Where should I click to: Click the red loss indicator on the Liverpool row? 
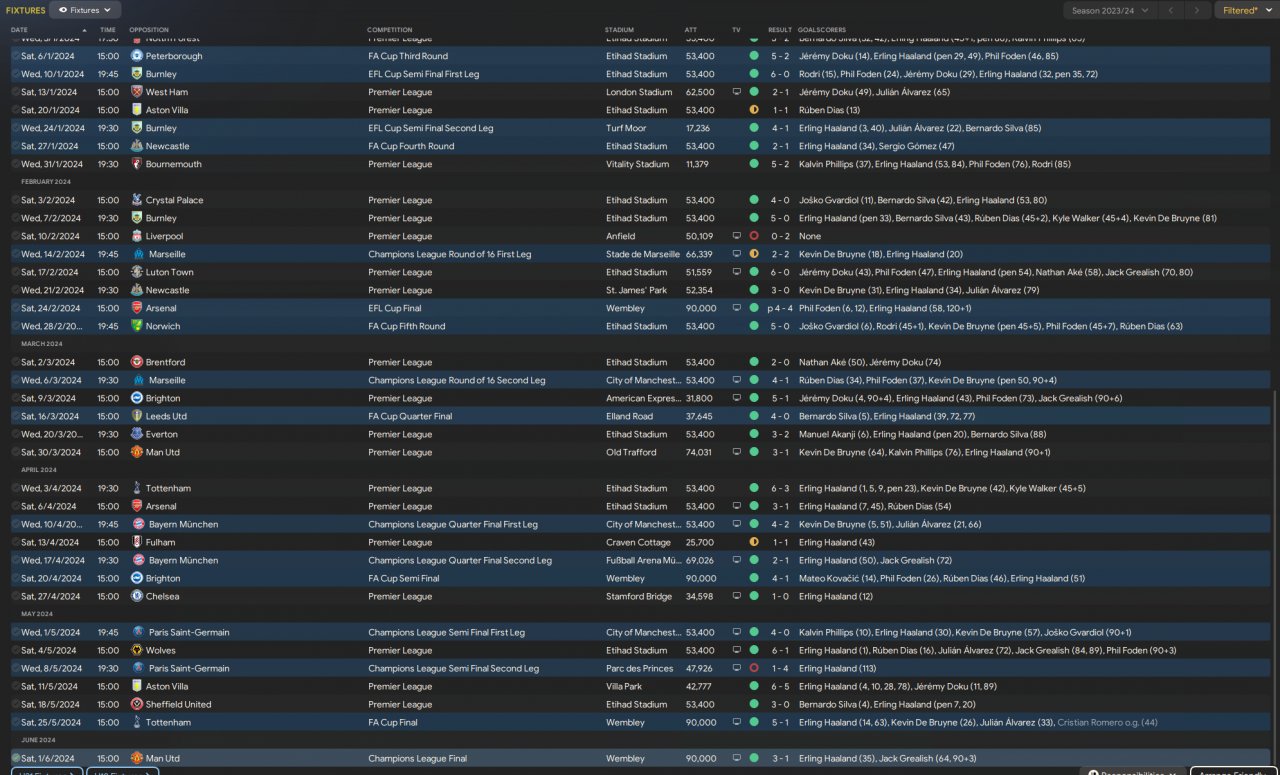(x=754, y=236)
